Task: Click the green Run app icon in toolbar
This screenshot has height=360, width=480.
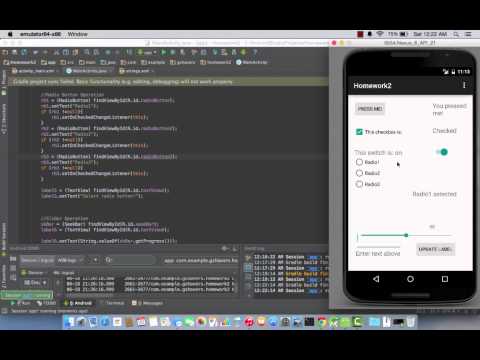Action: click(163, 52)
